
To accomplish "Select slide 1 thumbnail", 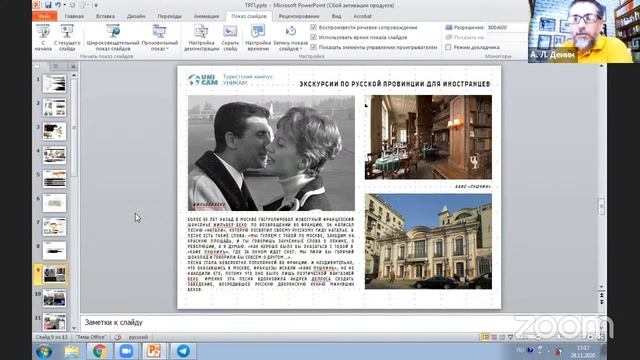I will (x=54, y=84).
